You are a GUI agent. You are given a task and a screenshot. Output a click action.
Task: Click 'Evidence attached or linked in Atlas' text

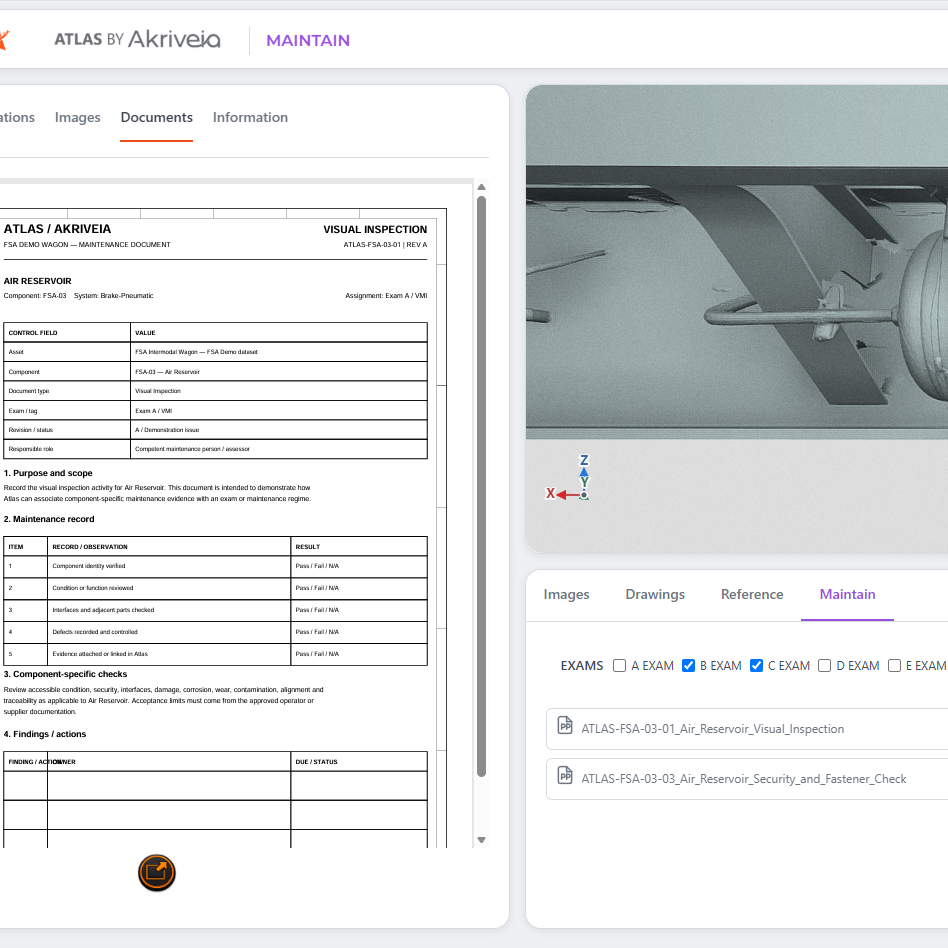[x=100, y=654]
